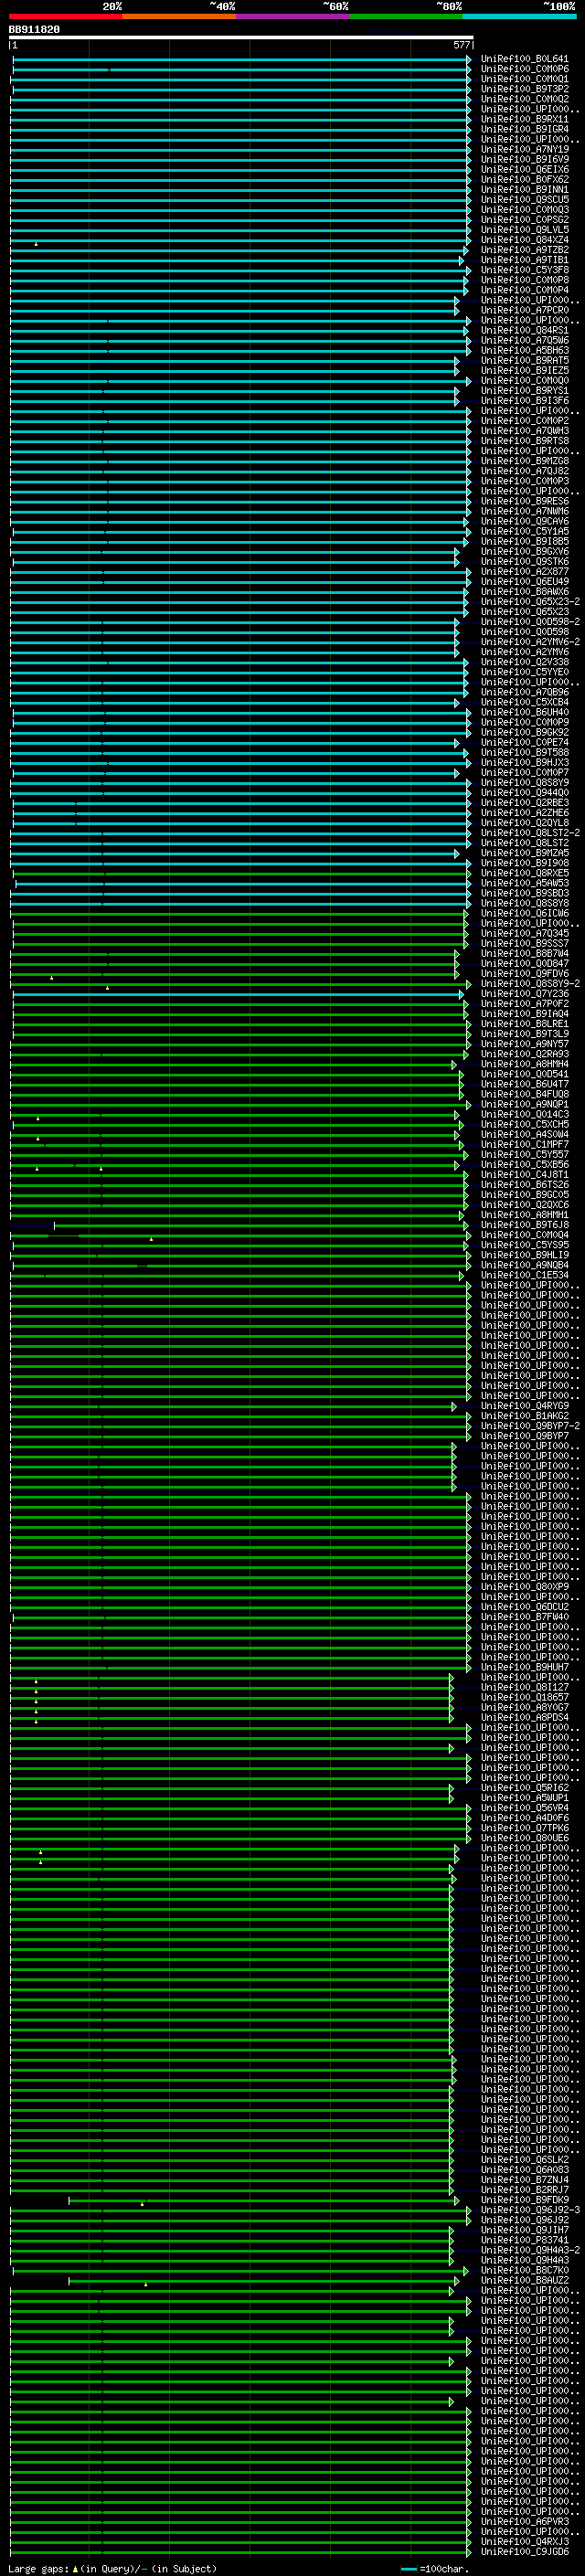Viewport: 585px width, 2576px height.
Task: Click the purple ~60% legend swatch
Action: (x=293, y=16)
